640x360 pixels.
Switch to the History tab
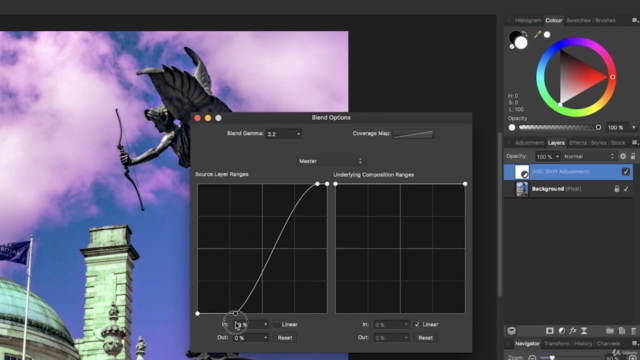point(583,344)
